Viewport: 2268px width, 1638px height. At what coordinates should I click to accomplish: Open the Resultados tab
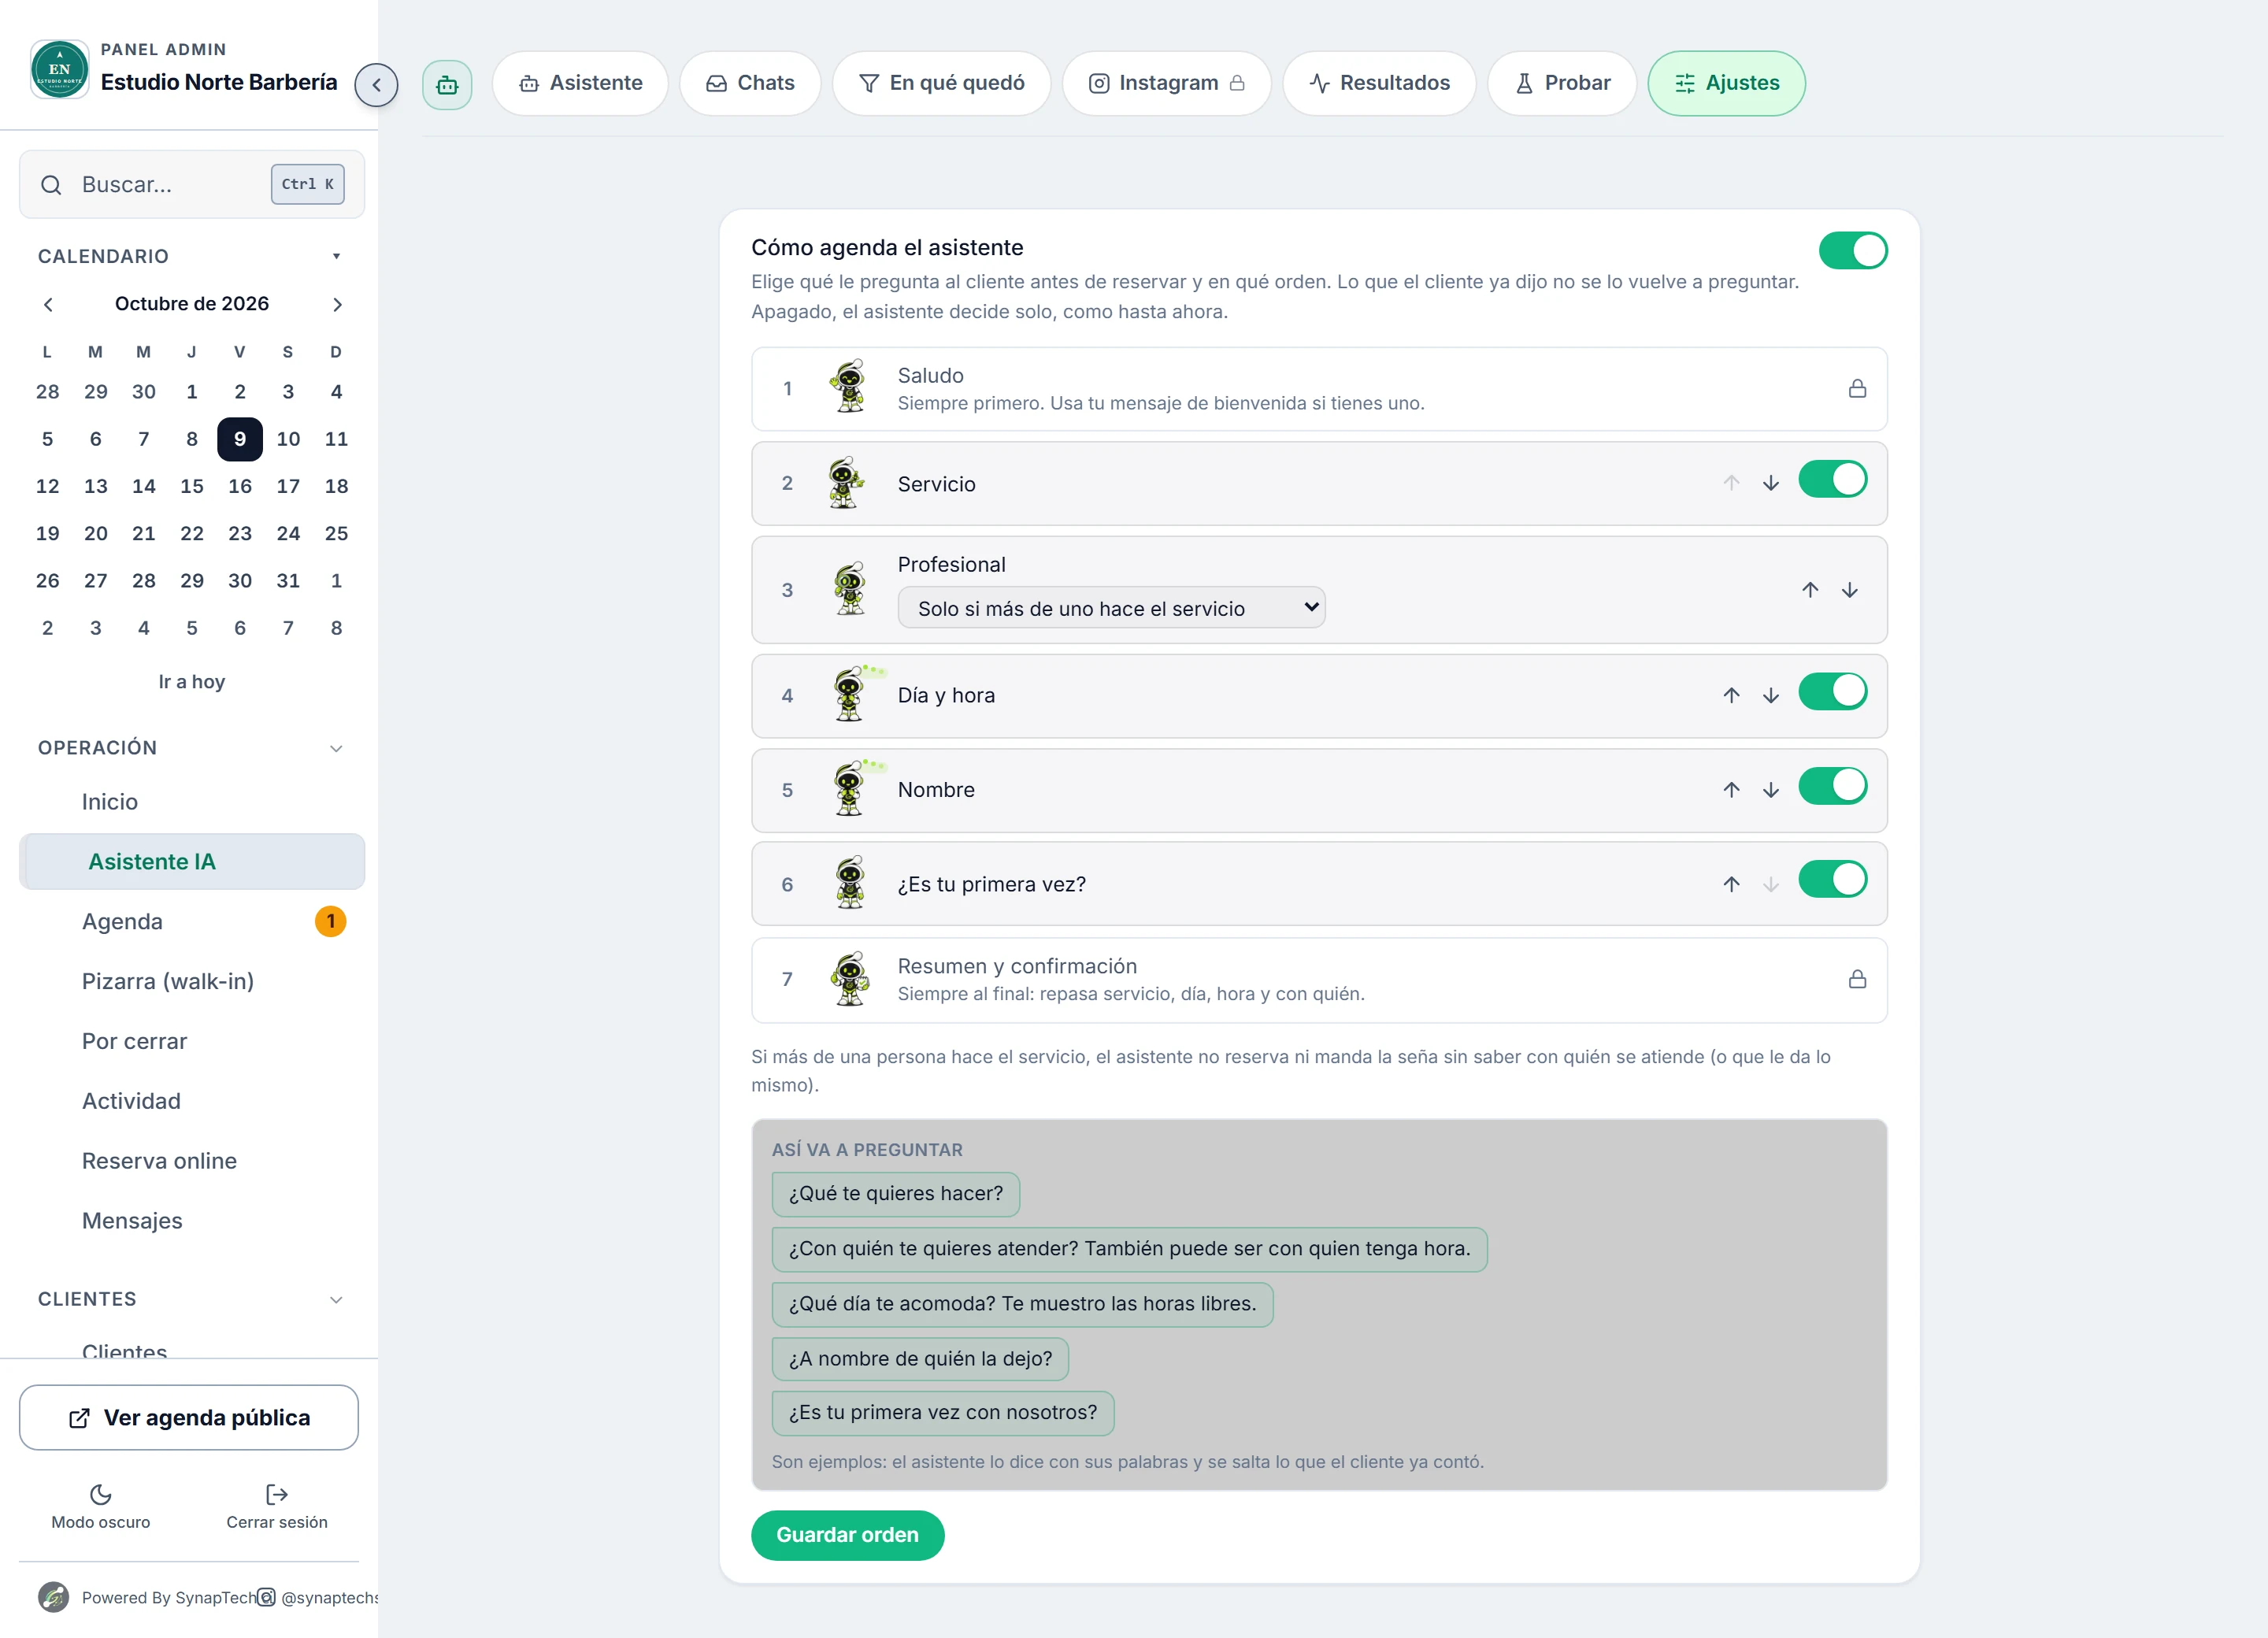[1379, 83]
